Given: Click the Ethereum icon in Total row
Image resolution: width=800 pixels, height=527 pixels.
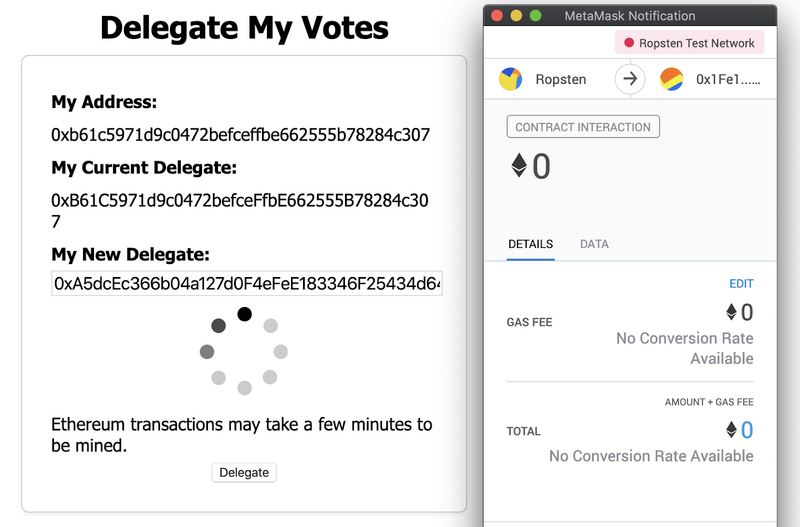Looking at the screenshot, I should (x=732, y=430).
